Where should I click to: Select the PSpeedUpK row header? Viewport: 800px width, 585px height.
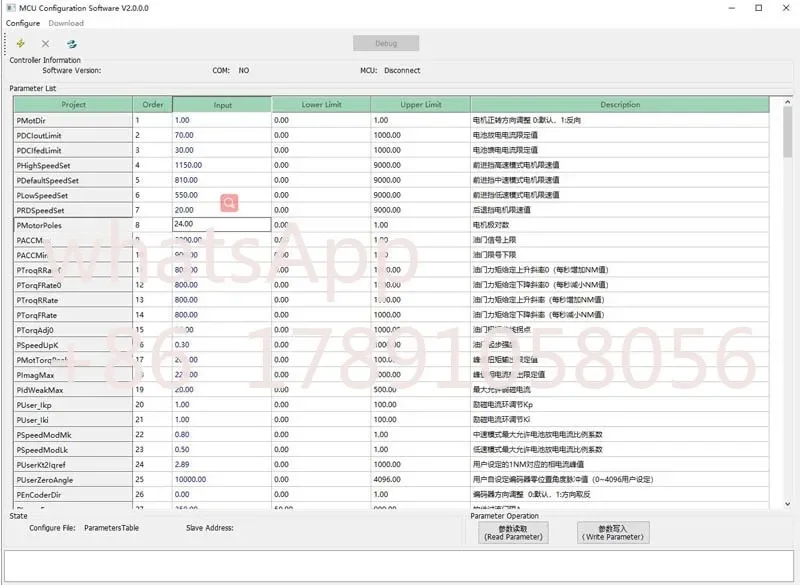(x=73, y=345)
